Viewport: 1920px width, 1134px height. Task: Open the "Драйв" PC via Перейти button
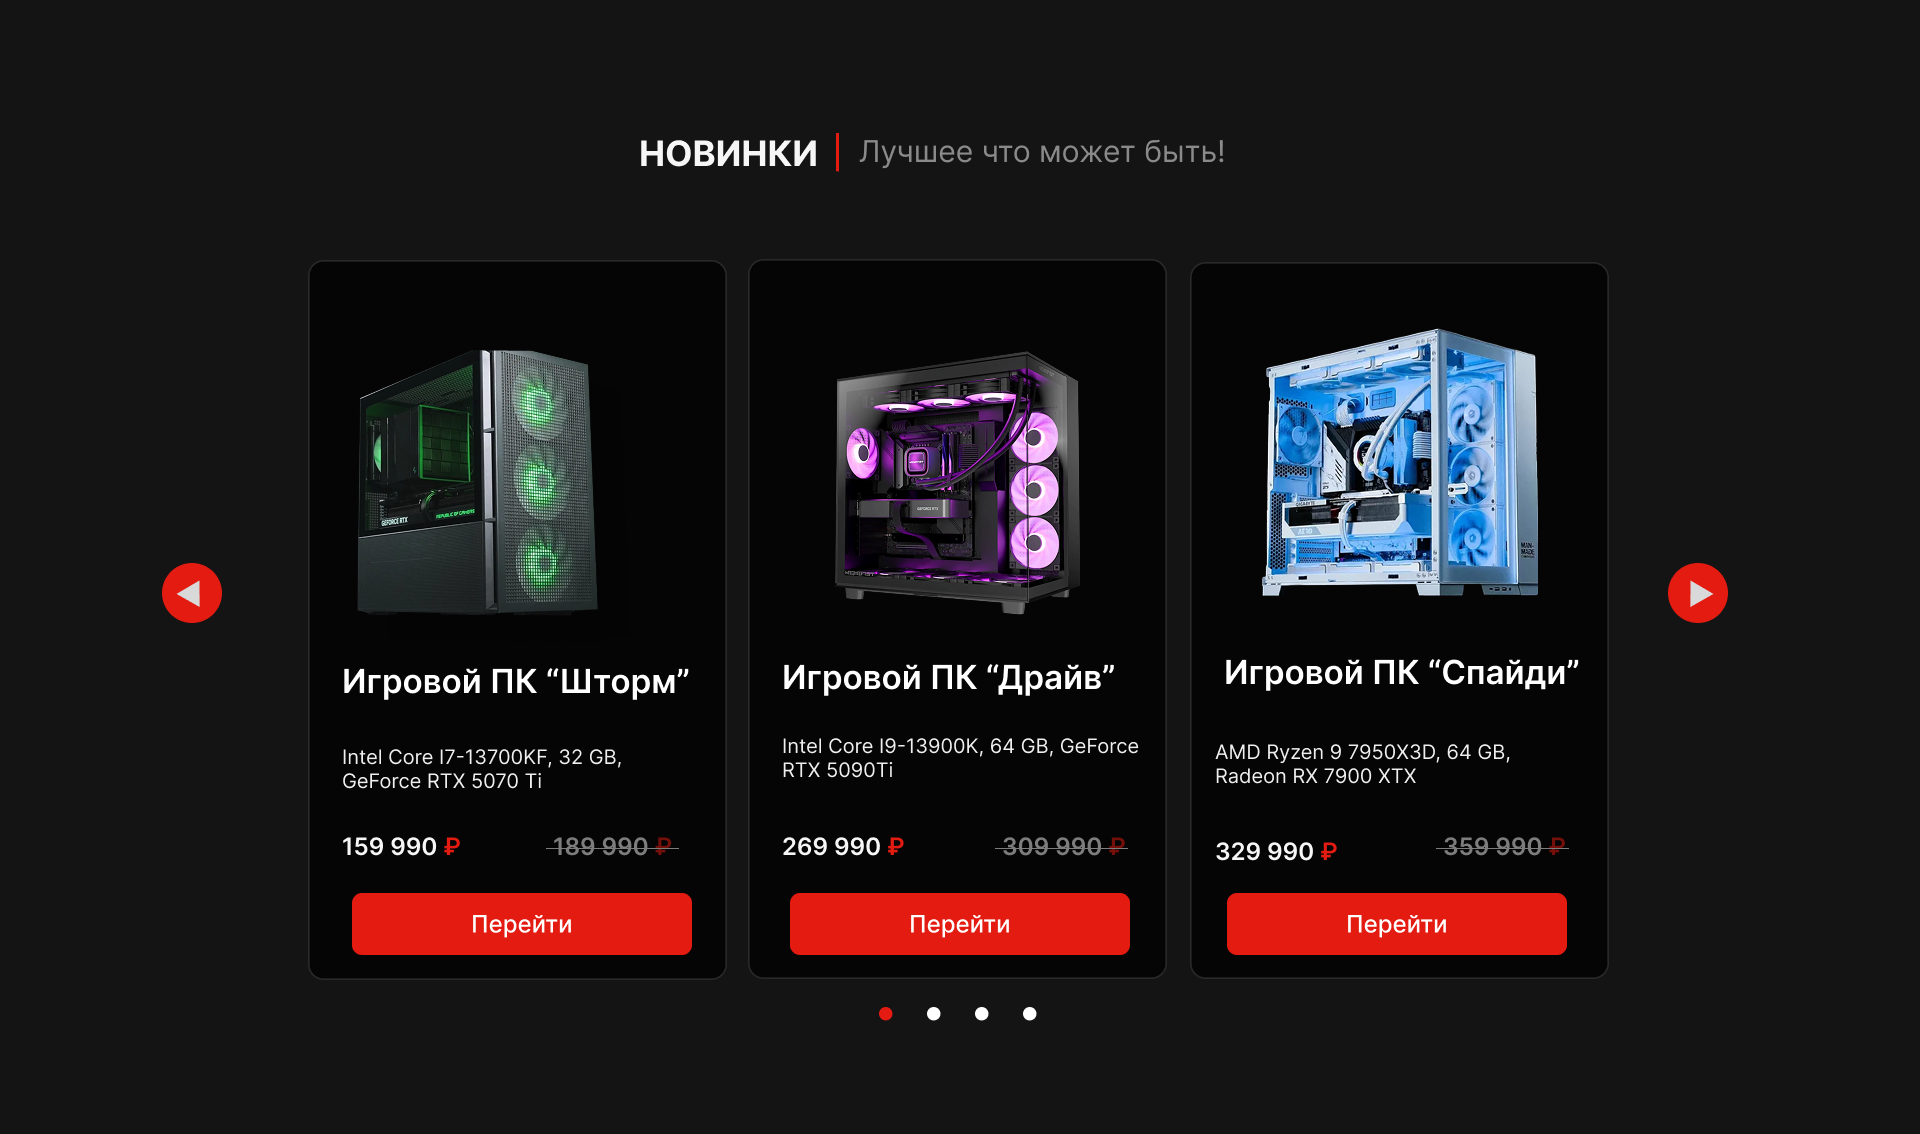point(960,924)
